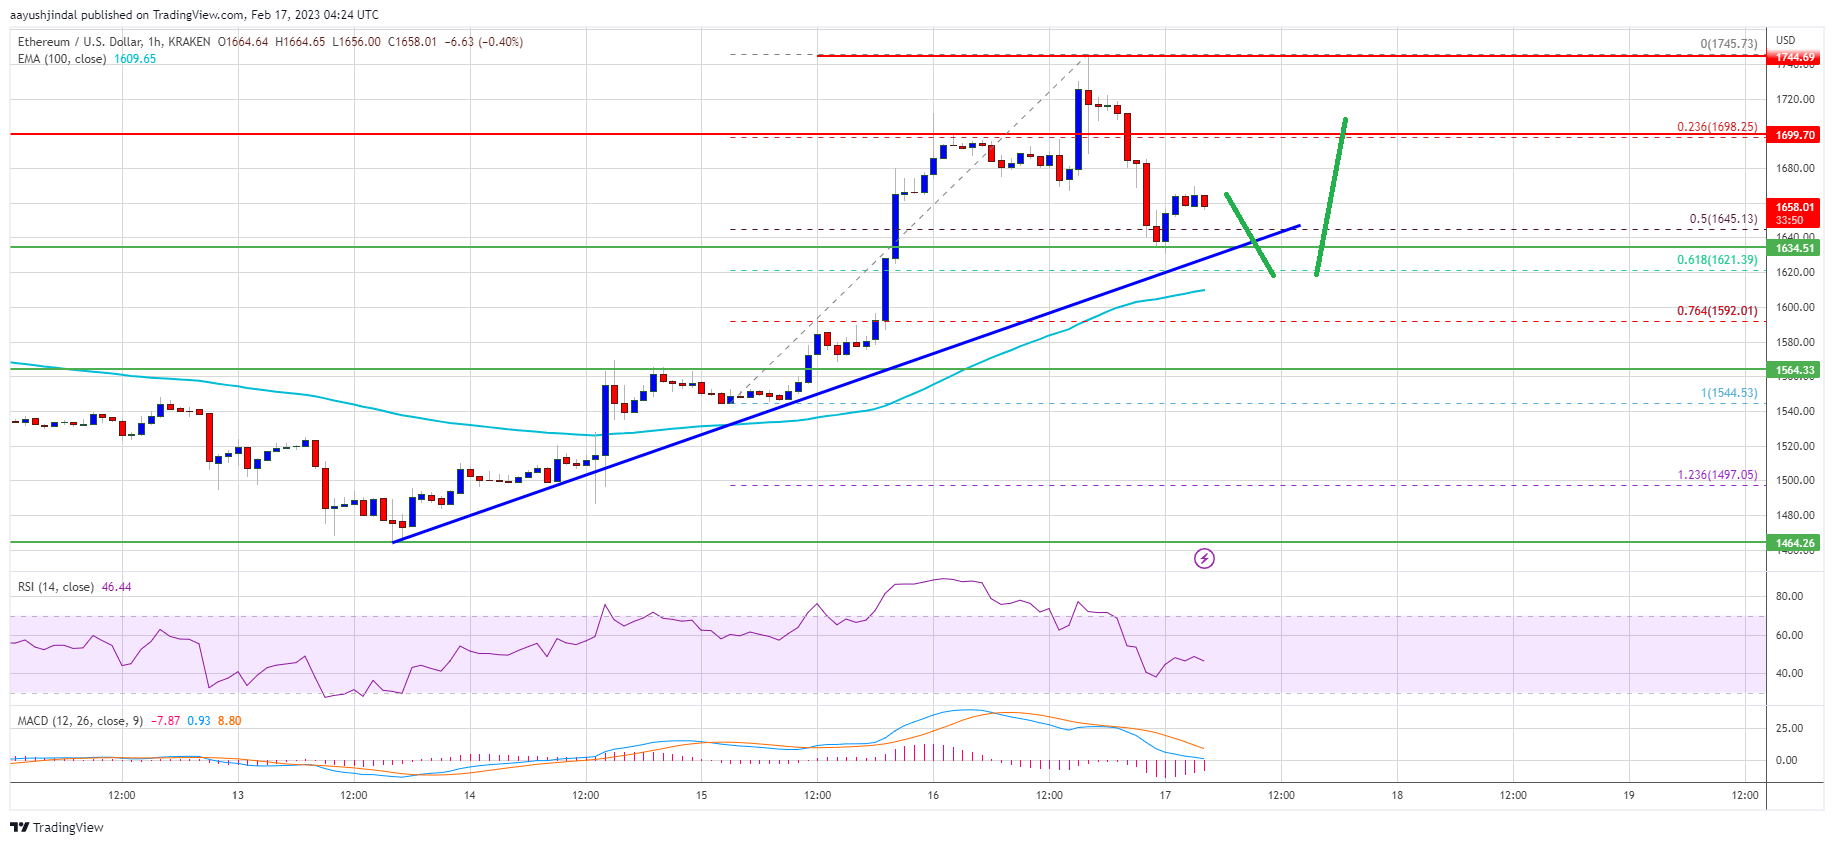Select the 1634.51 green price label

tap(1795, 248)
